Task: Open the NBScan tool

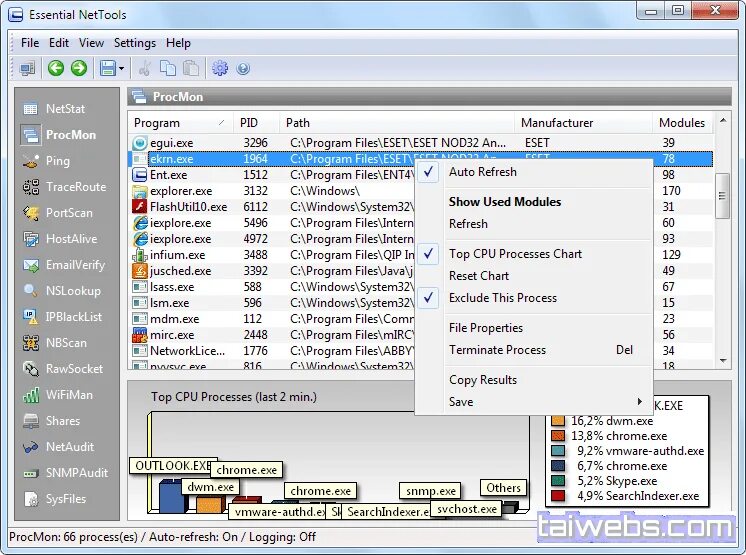Action: click(55, 343)
